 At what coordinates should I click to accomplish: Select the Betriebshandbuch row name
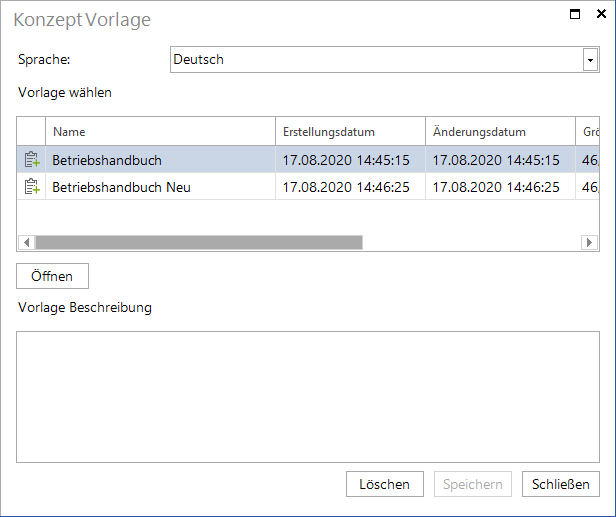tap(107, 160)
